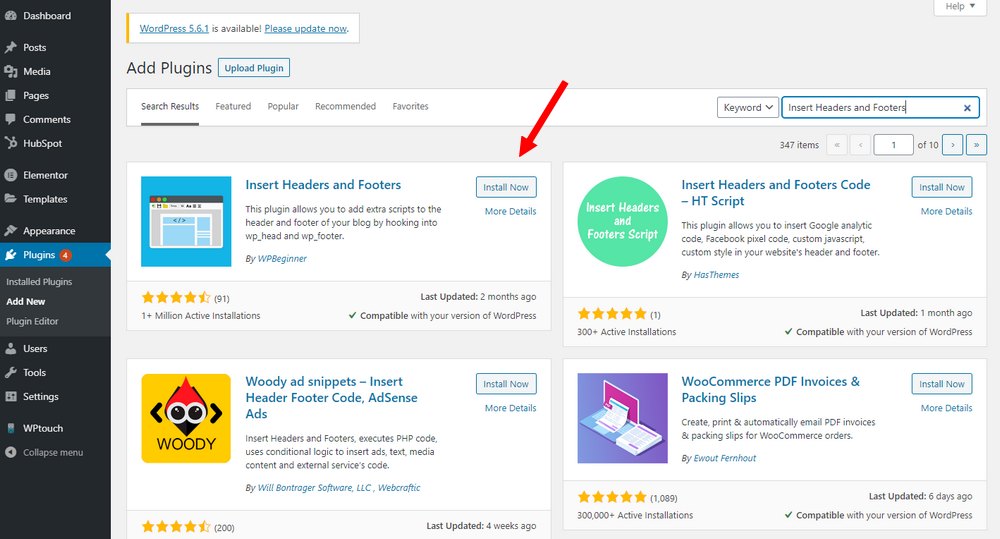Click the Comments bubble icon

click(x=11, y=119)
